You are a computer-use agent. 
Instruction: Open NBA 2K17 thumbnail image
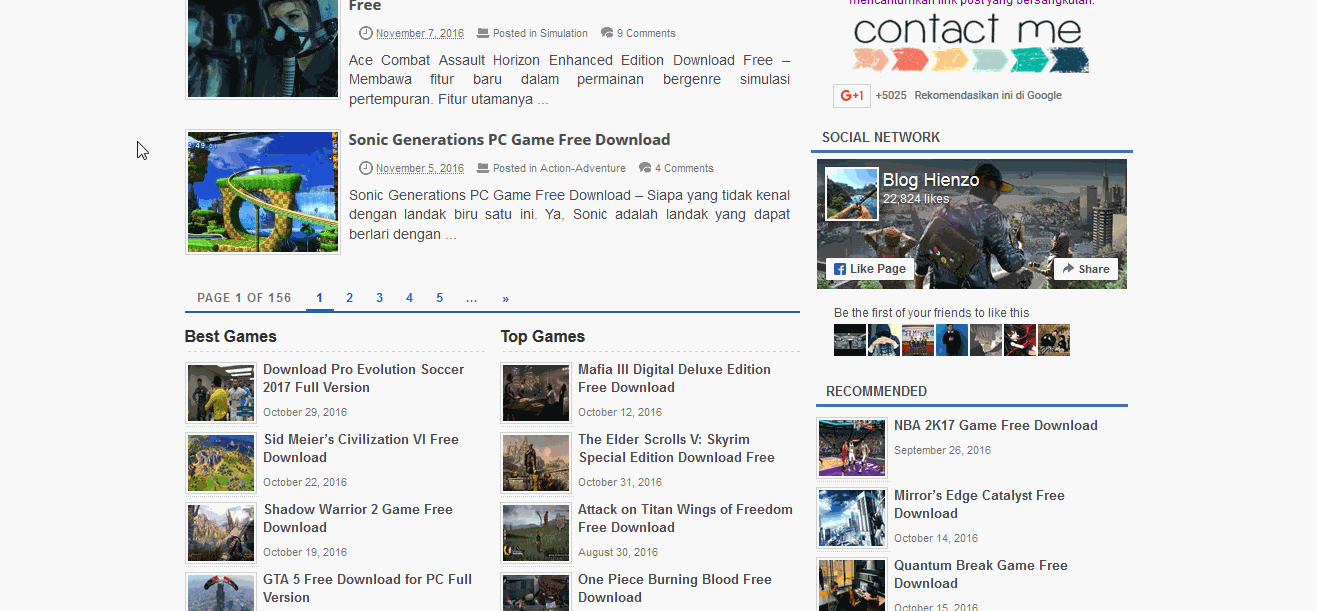(852, 448)
